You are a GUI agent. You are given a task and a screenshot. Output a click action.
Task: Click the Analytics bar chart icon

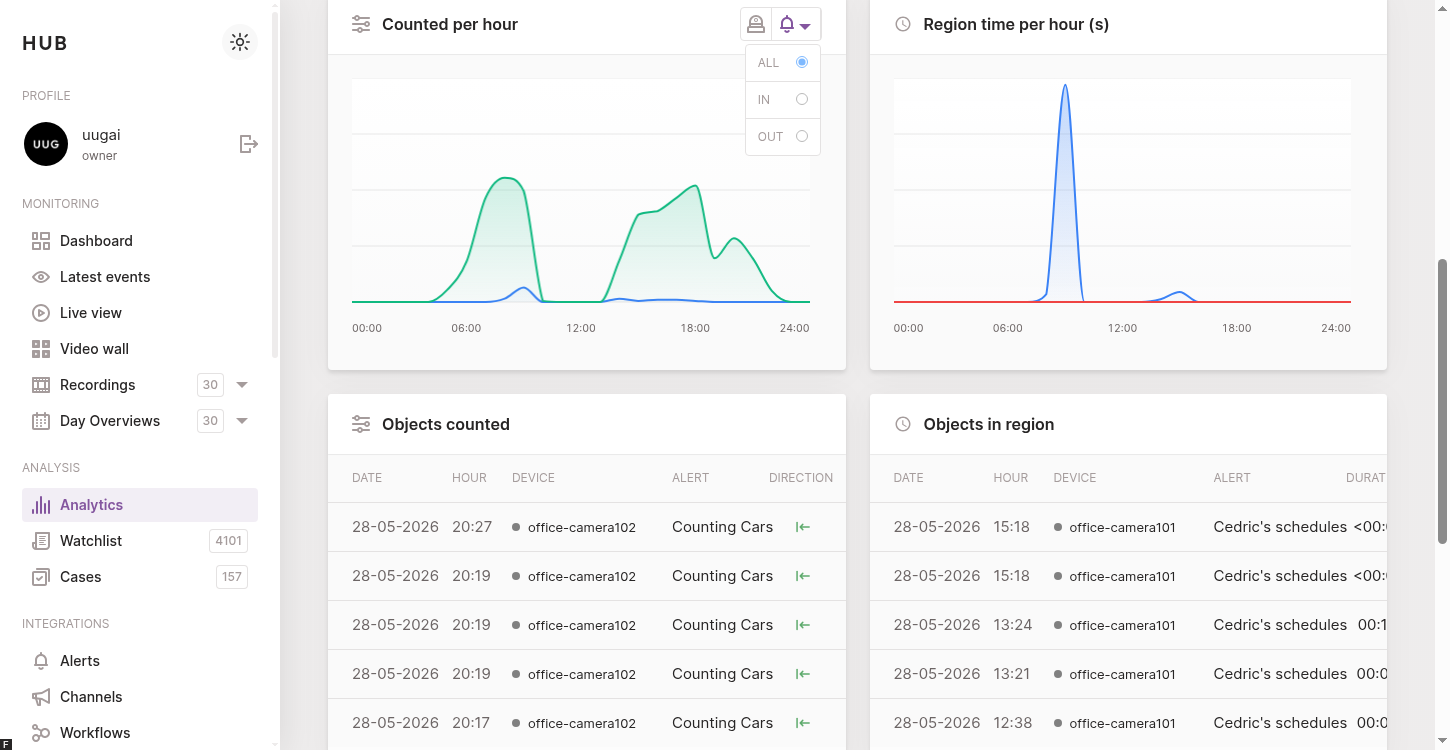point(41,505)
